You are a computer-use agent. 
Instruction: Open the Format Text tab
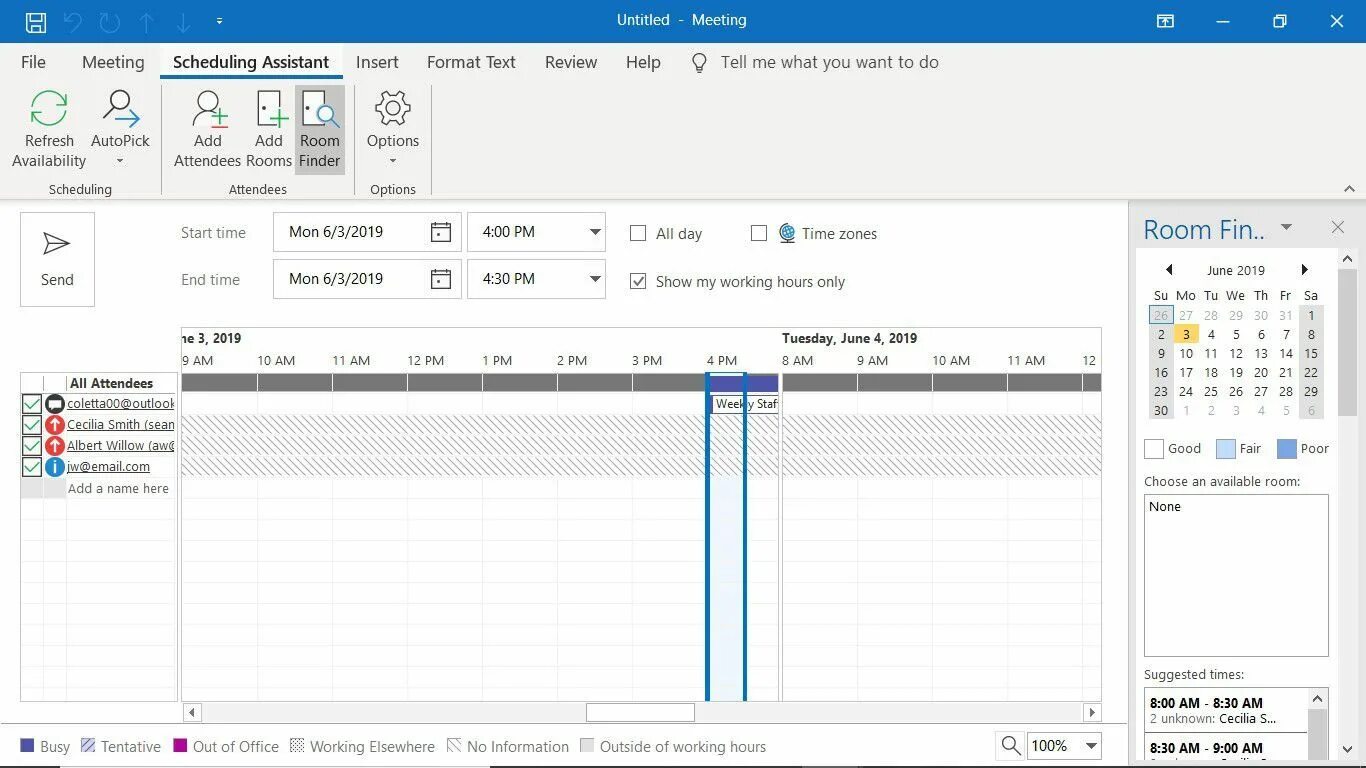[x=471, y=62]
